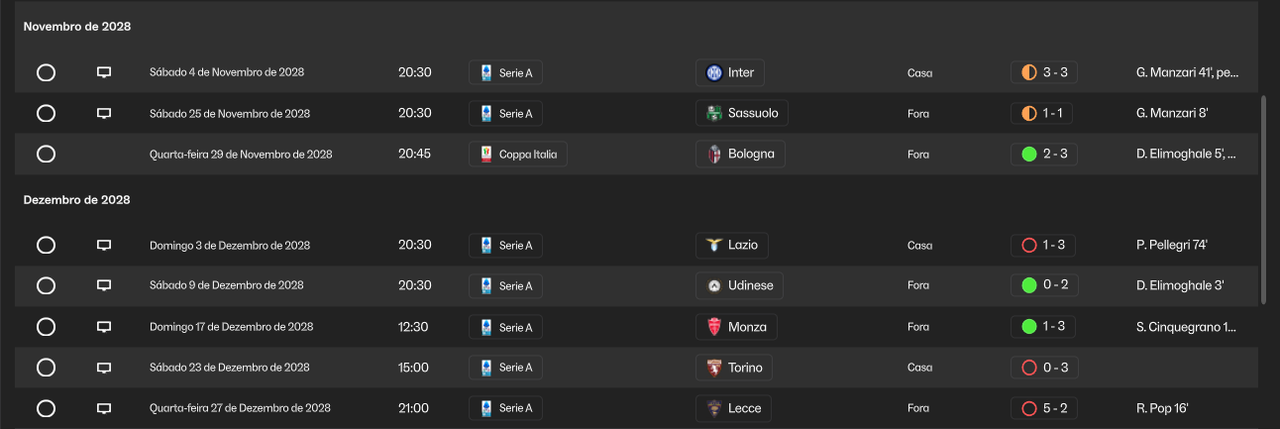Click the Coppa Italia trophy icon

487,154
